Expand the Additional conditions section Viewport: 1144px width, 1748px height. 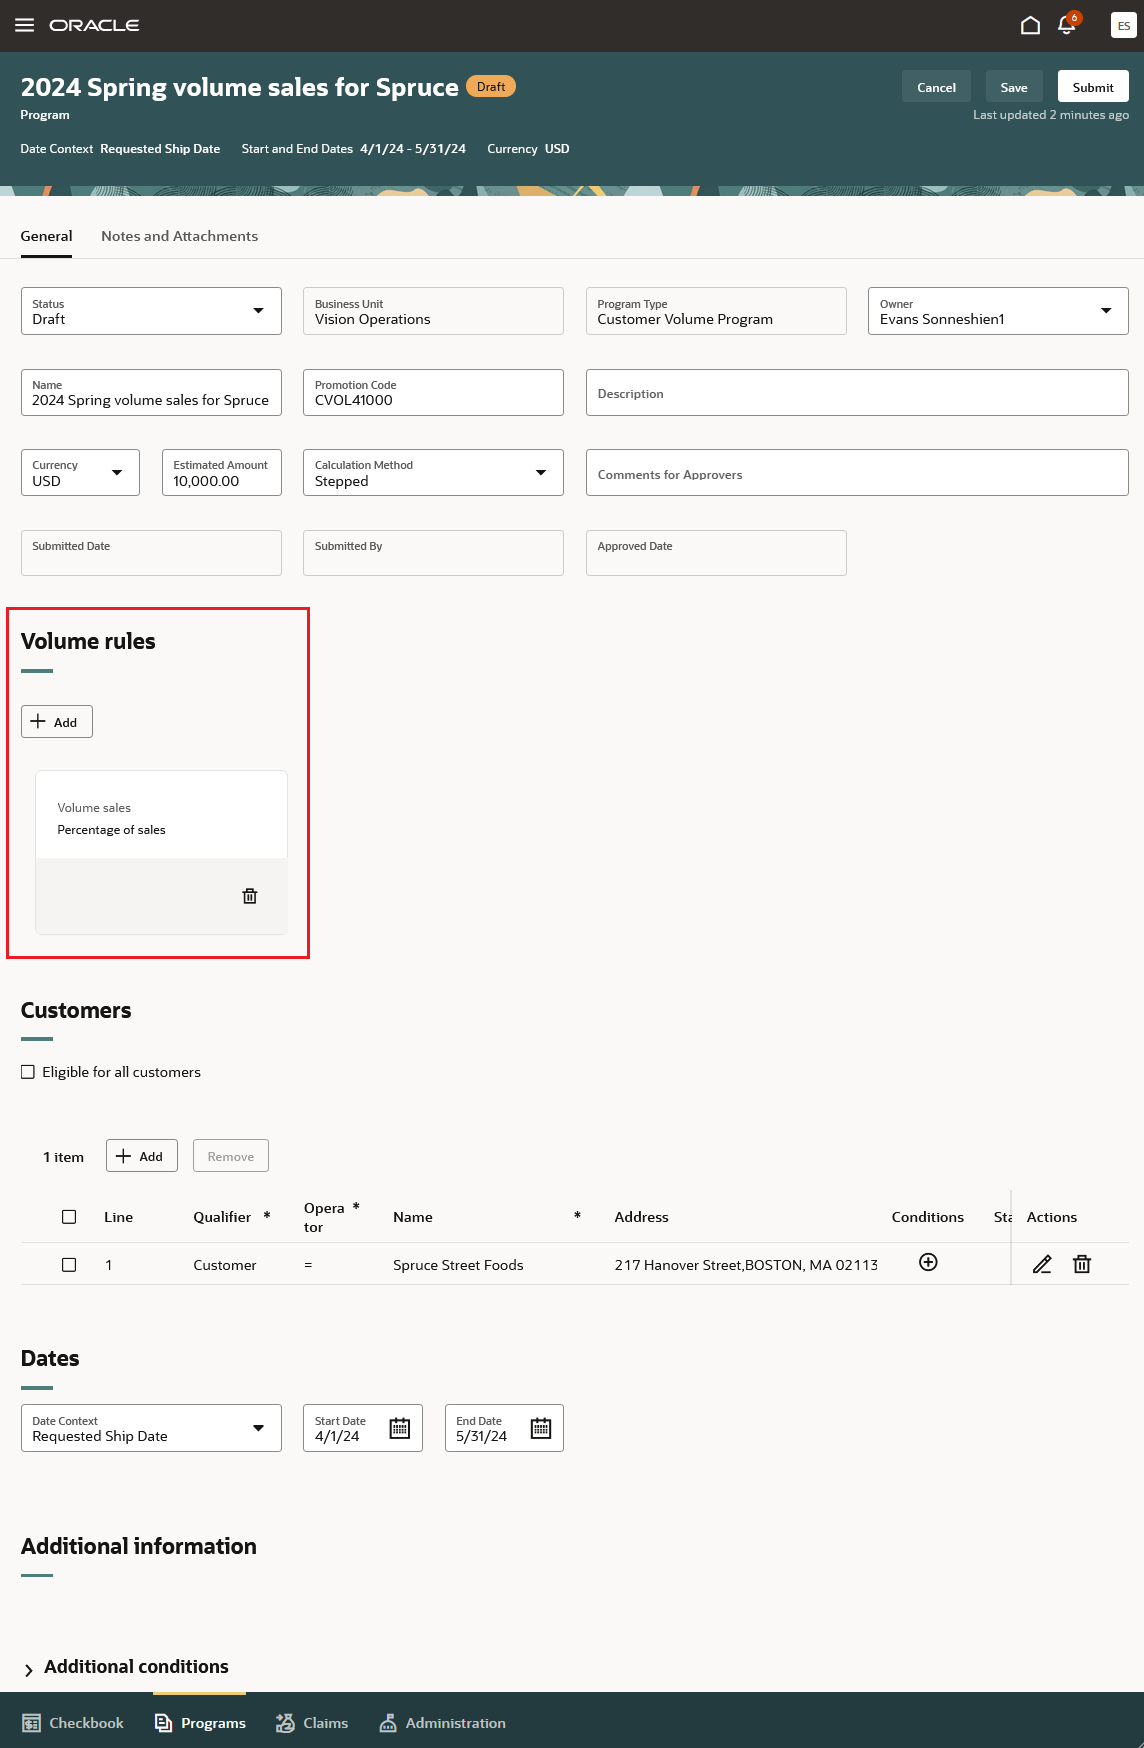[x=28, y=1670]
